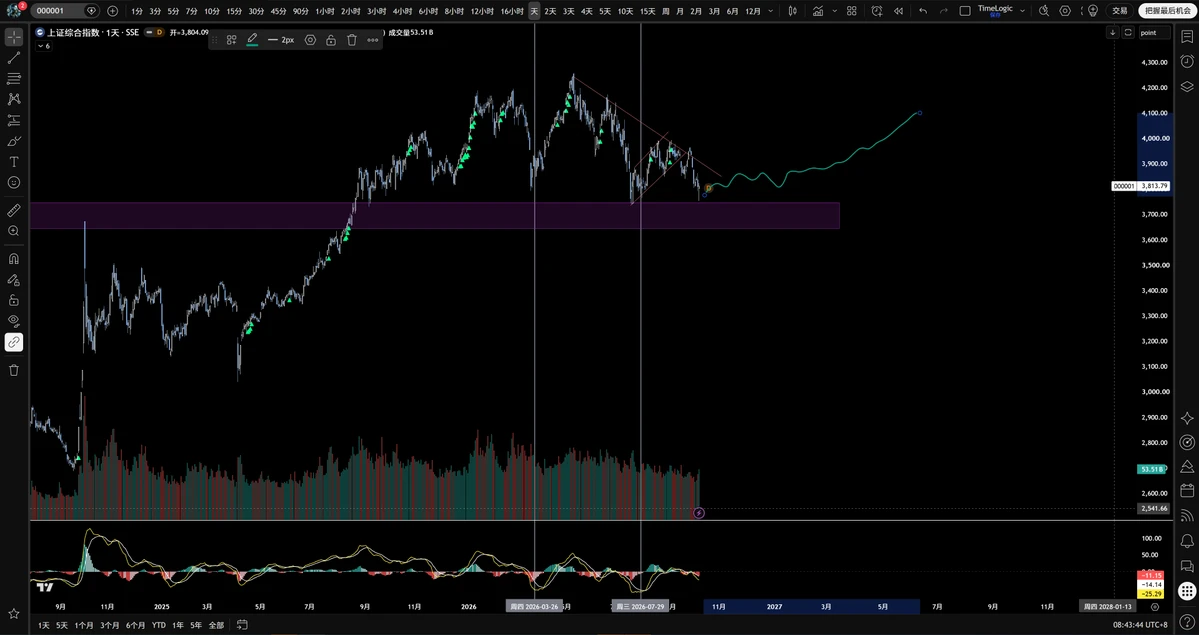This screenshot has height=635, width=1199.
Task: Select the 15分 interval
Action: [x=235, y=11]
